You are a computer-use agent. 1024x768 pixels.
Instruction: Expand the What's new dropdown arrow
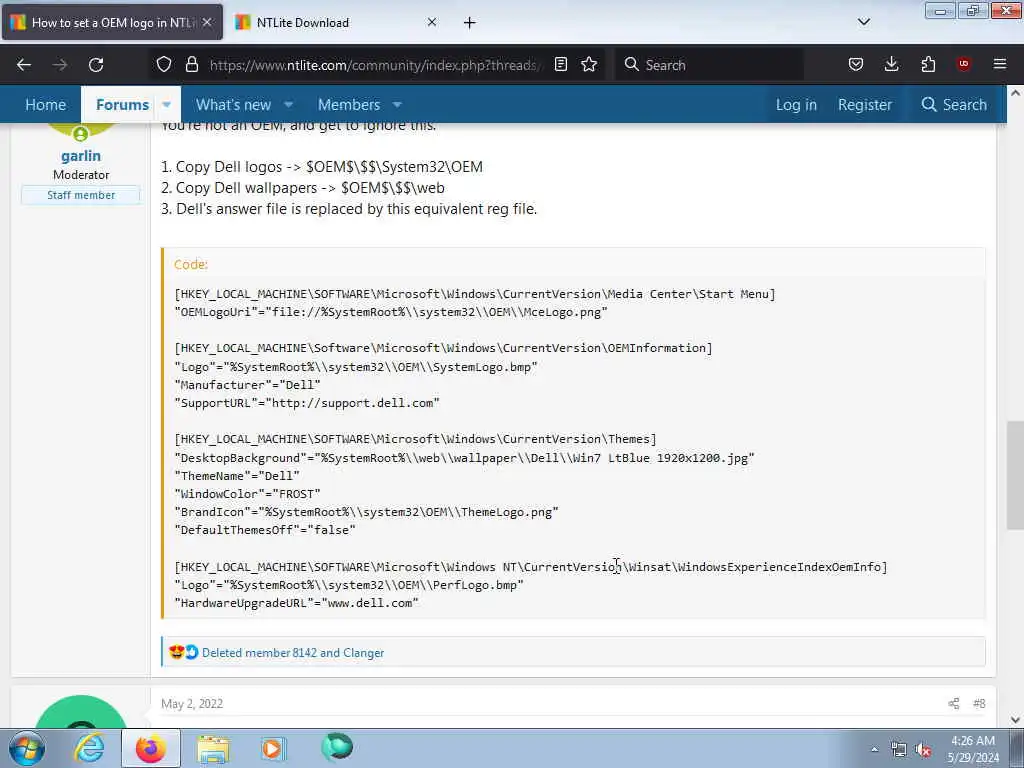[288, 104]
